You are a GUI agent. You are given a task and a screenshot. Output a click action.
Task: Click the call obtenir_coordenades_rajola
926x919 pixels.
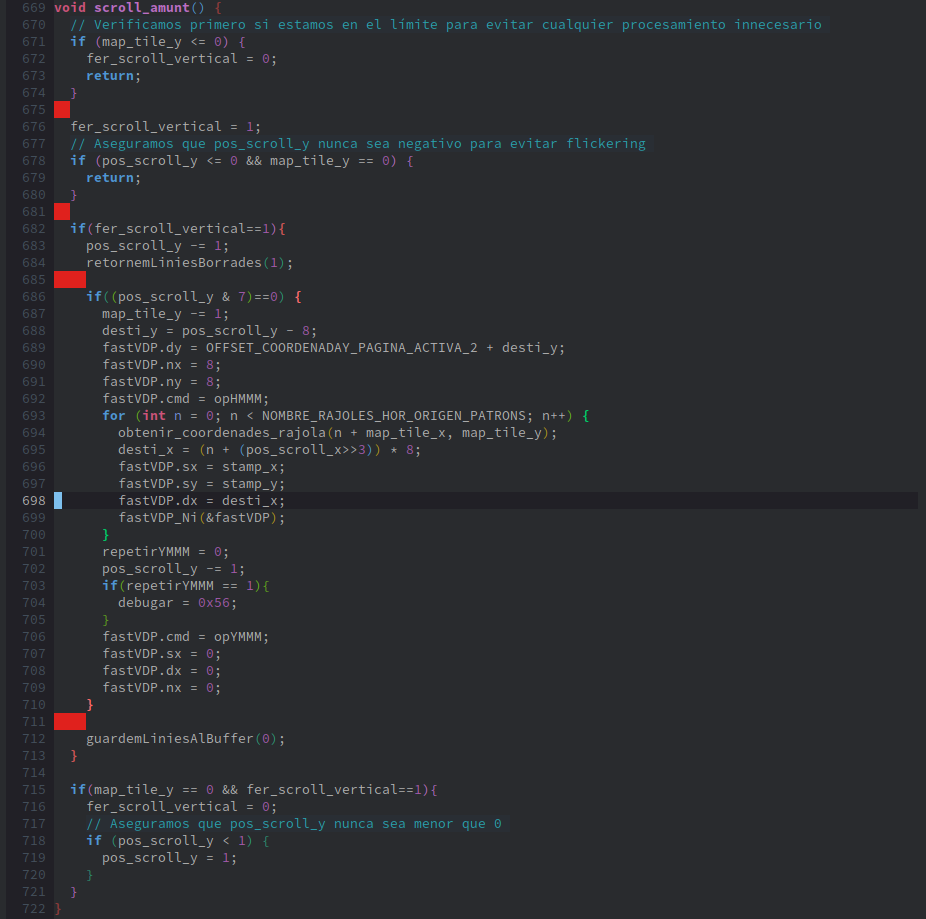(222, 433)
